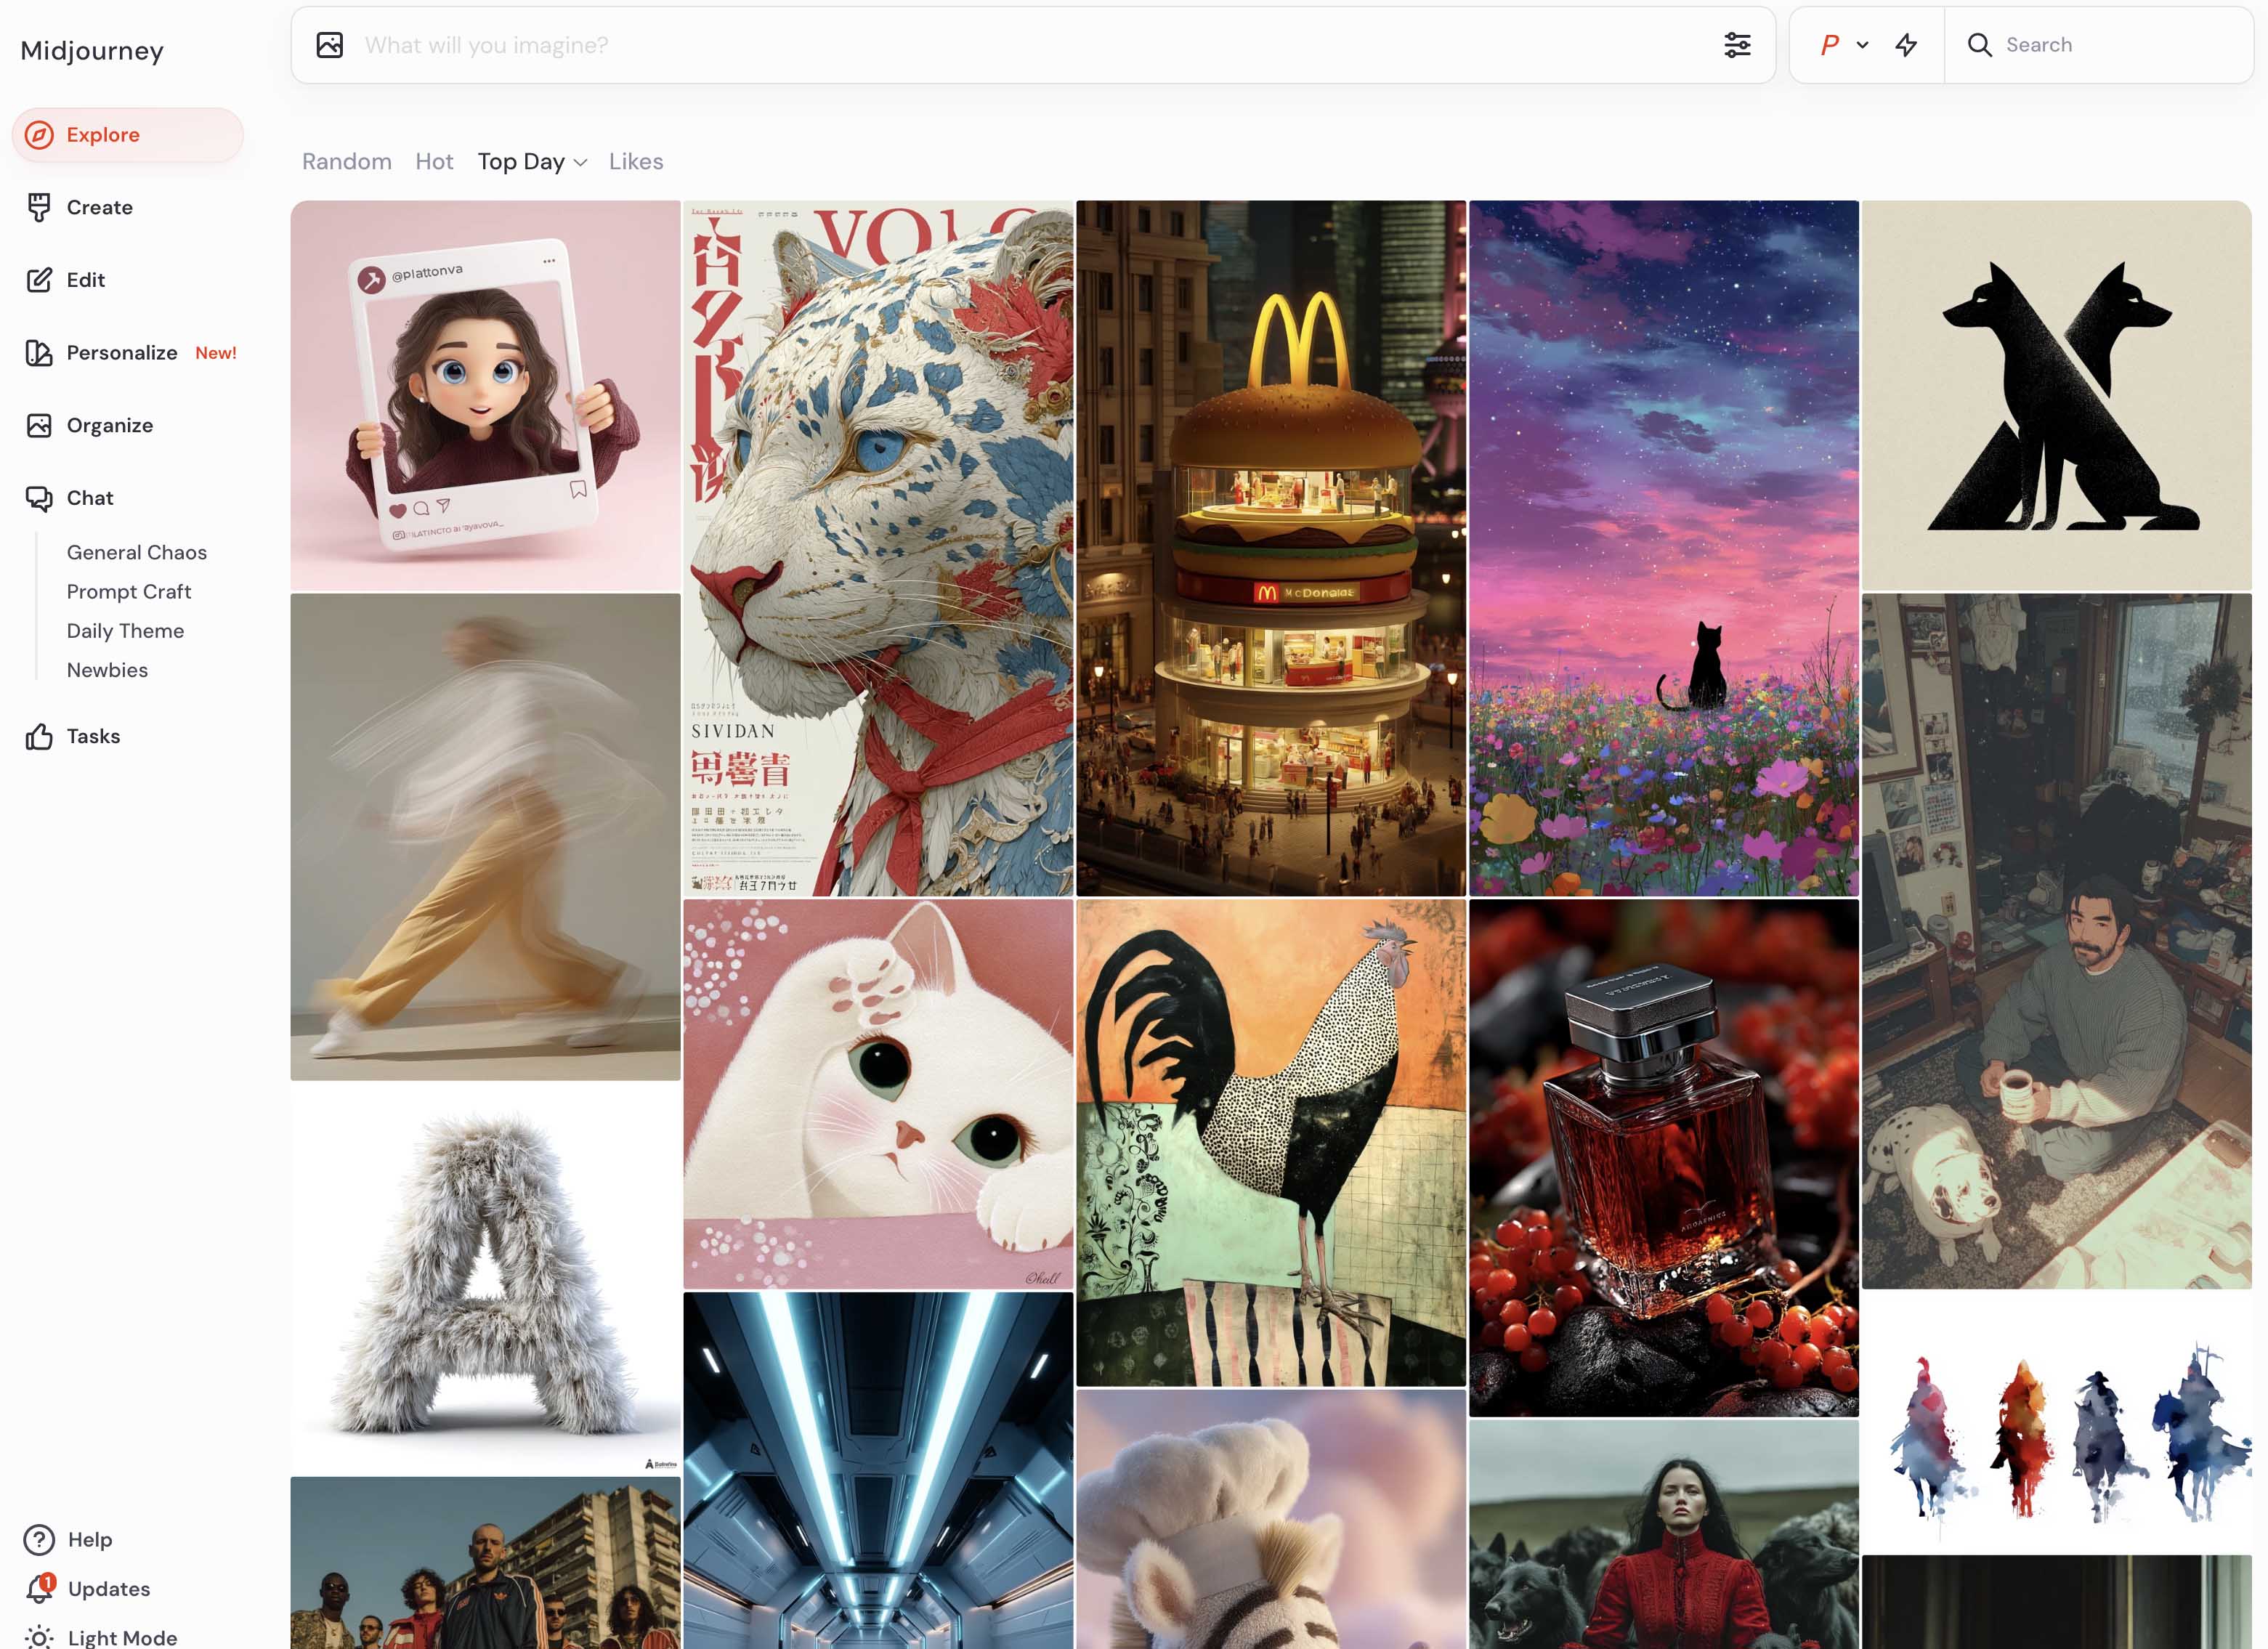Expand the Top Day dropdown chevron
The image size is (2268, 1649).
[x=580, y=163]
